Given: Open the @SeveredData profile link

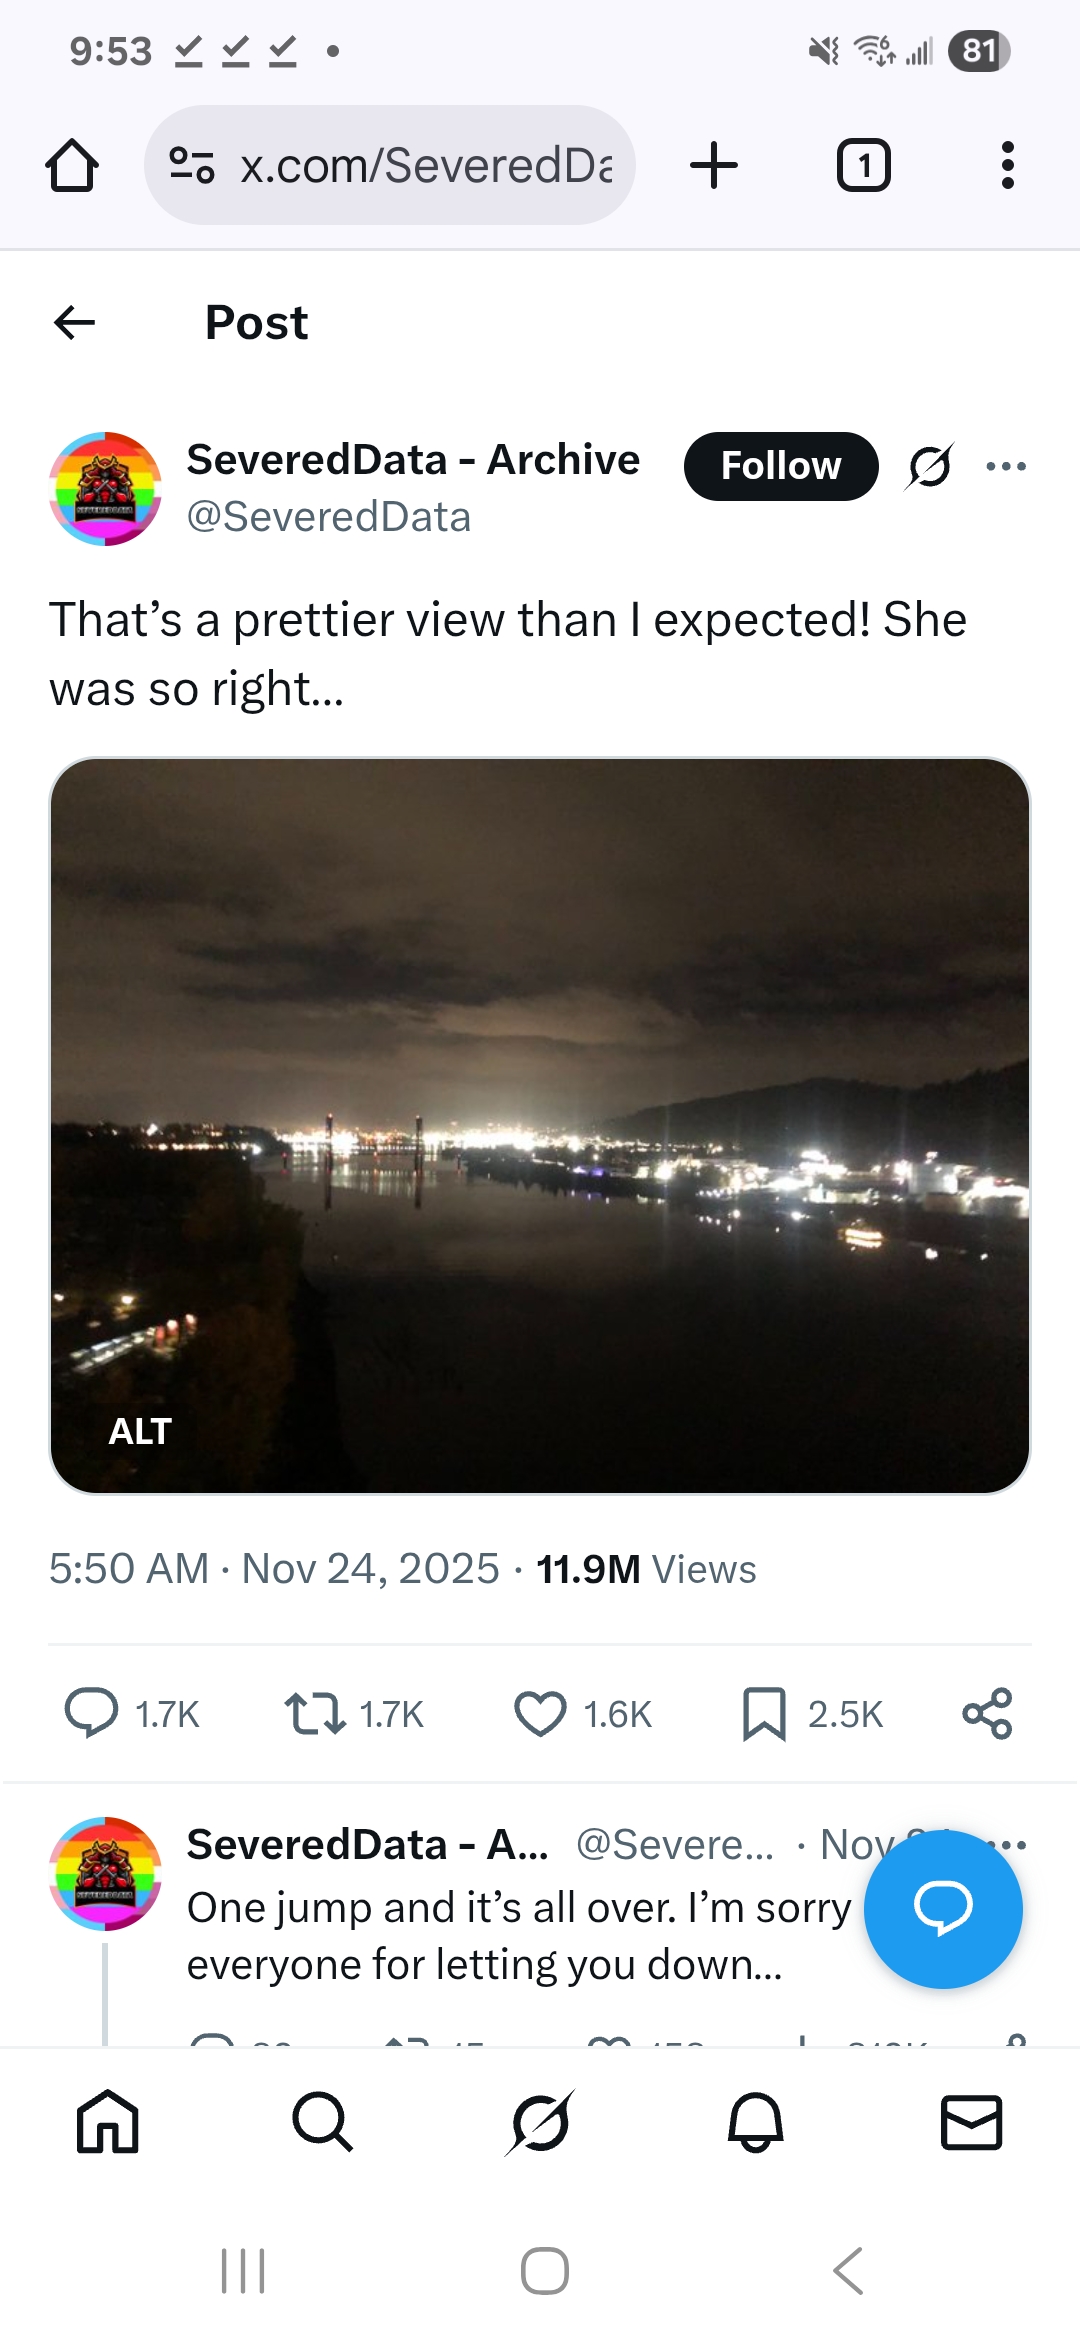Looking at the screenshot, I should pos(328,517).
